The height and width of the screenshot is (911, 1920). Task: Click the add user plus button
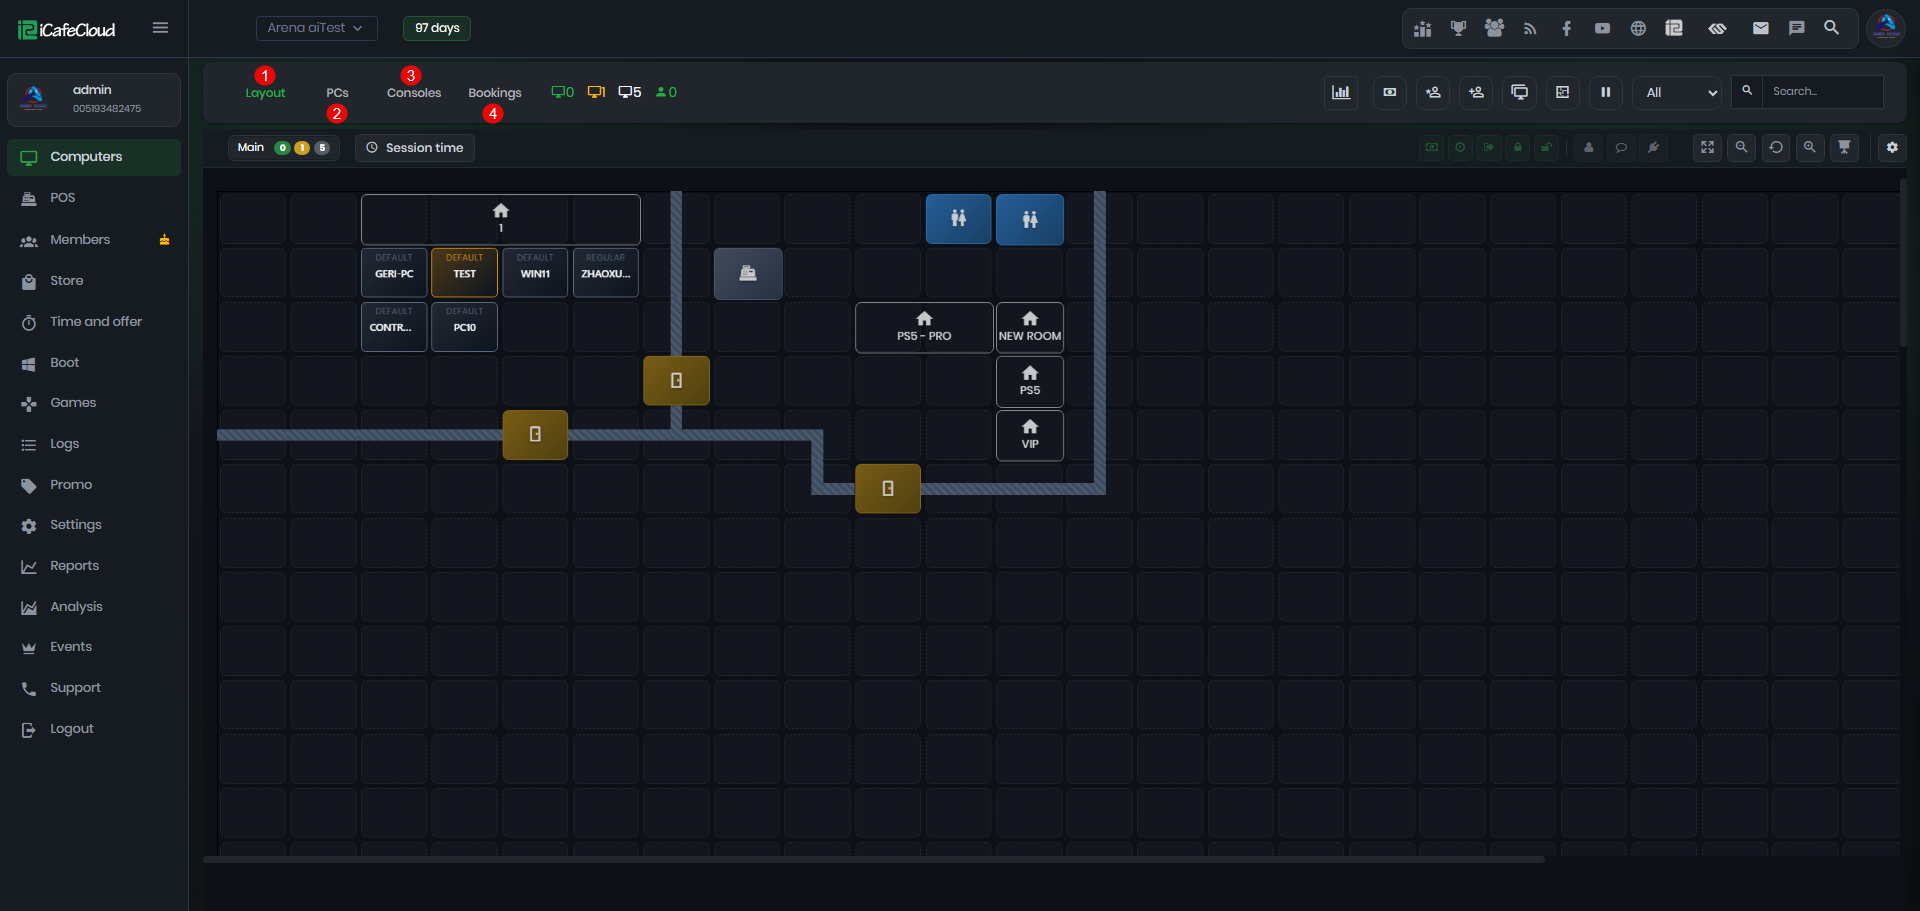click(1476, 92)
